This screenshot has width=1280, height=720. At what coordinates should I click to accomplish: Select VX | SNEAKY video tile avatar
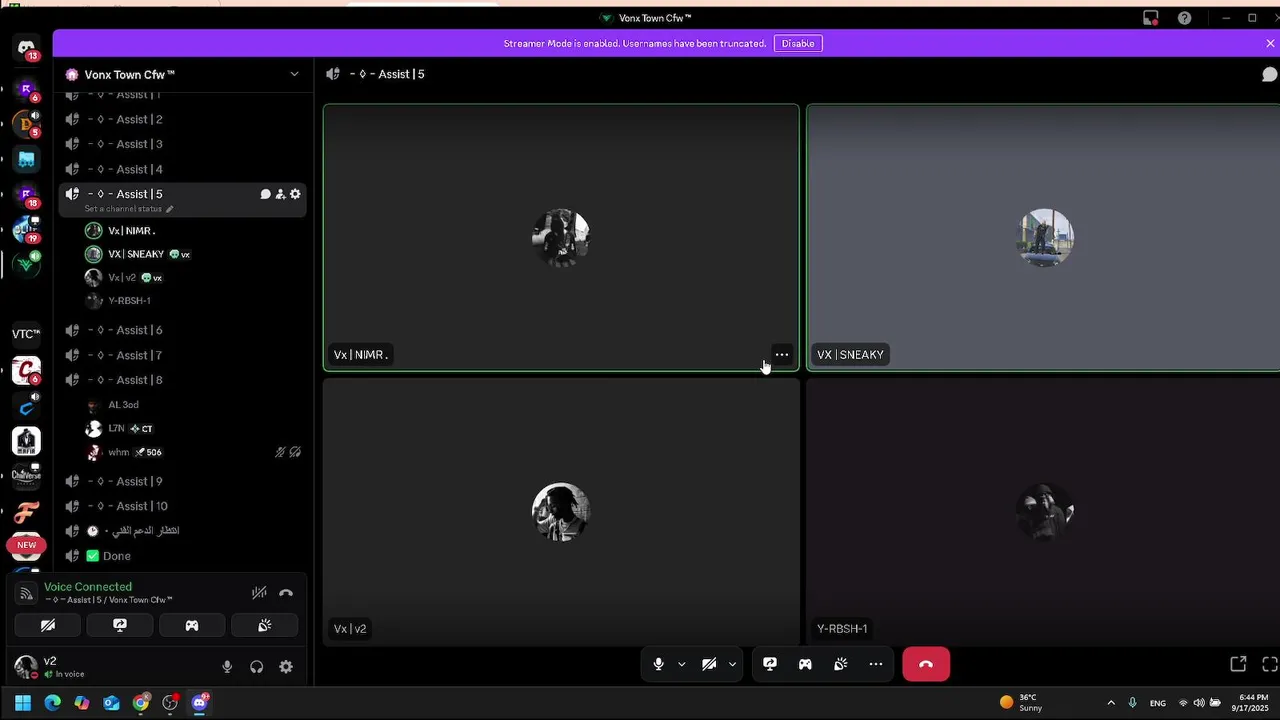click(x=1045, y=237)
